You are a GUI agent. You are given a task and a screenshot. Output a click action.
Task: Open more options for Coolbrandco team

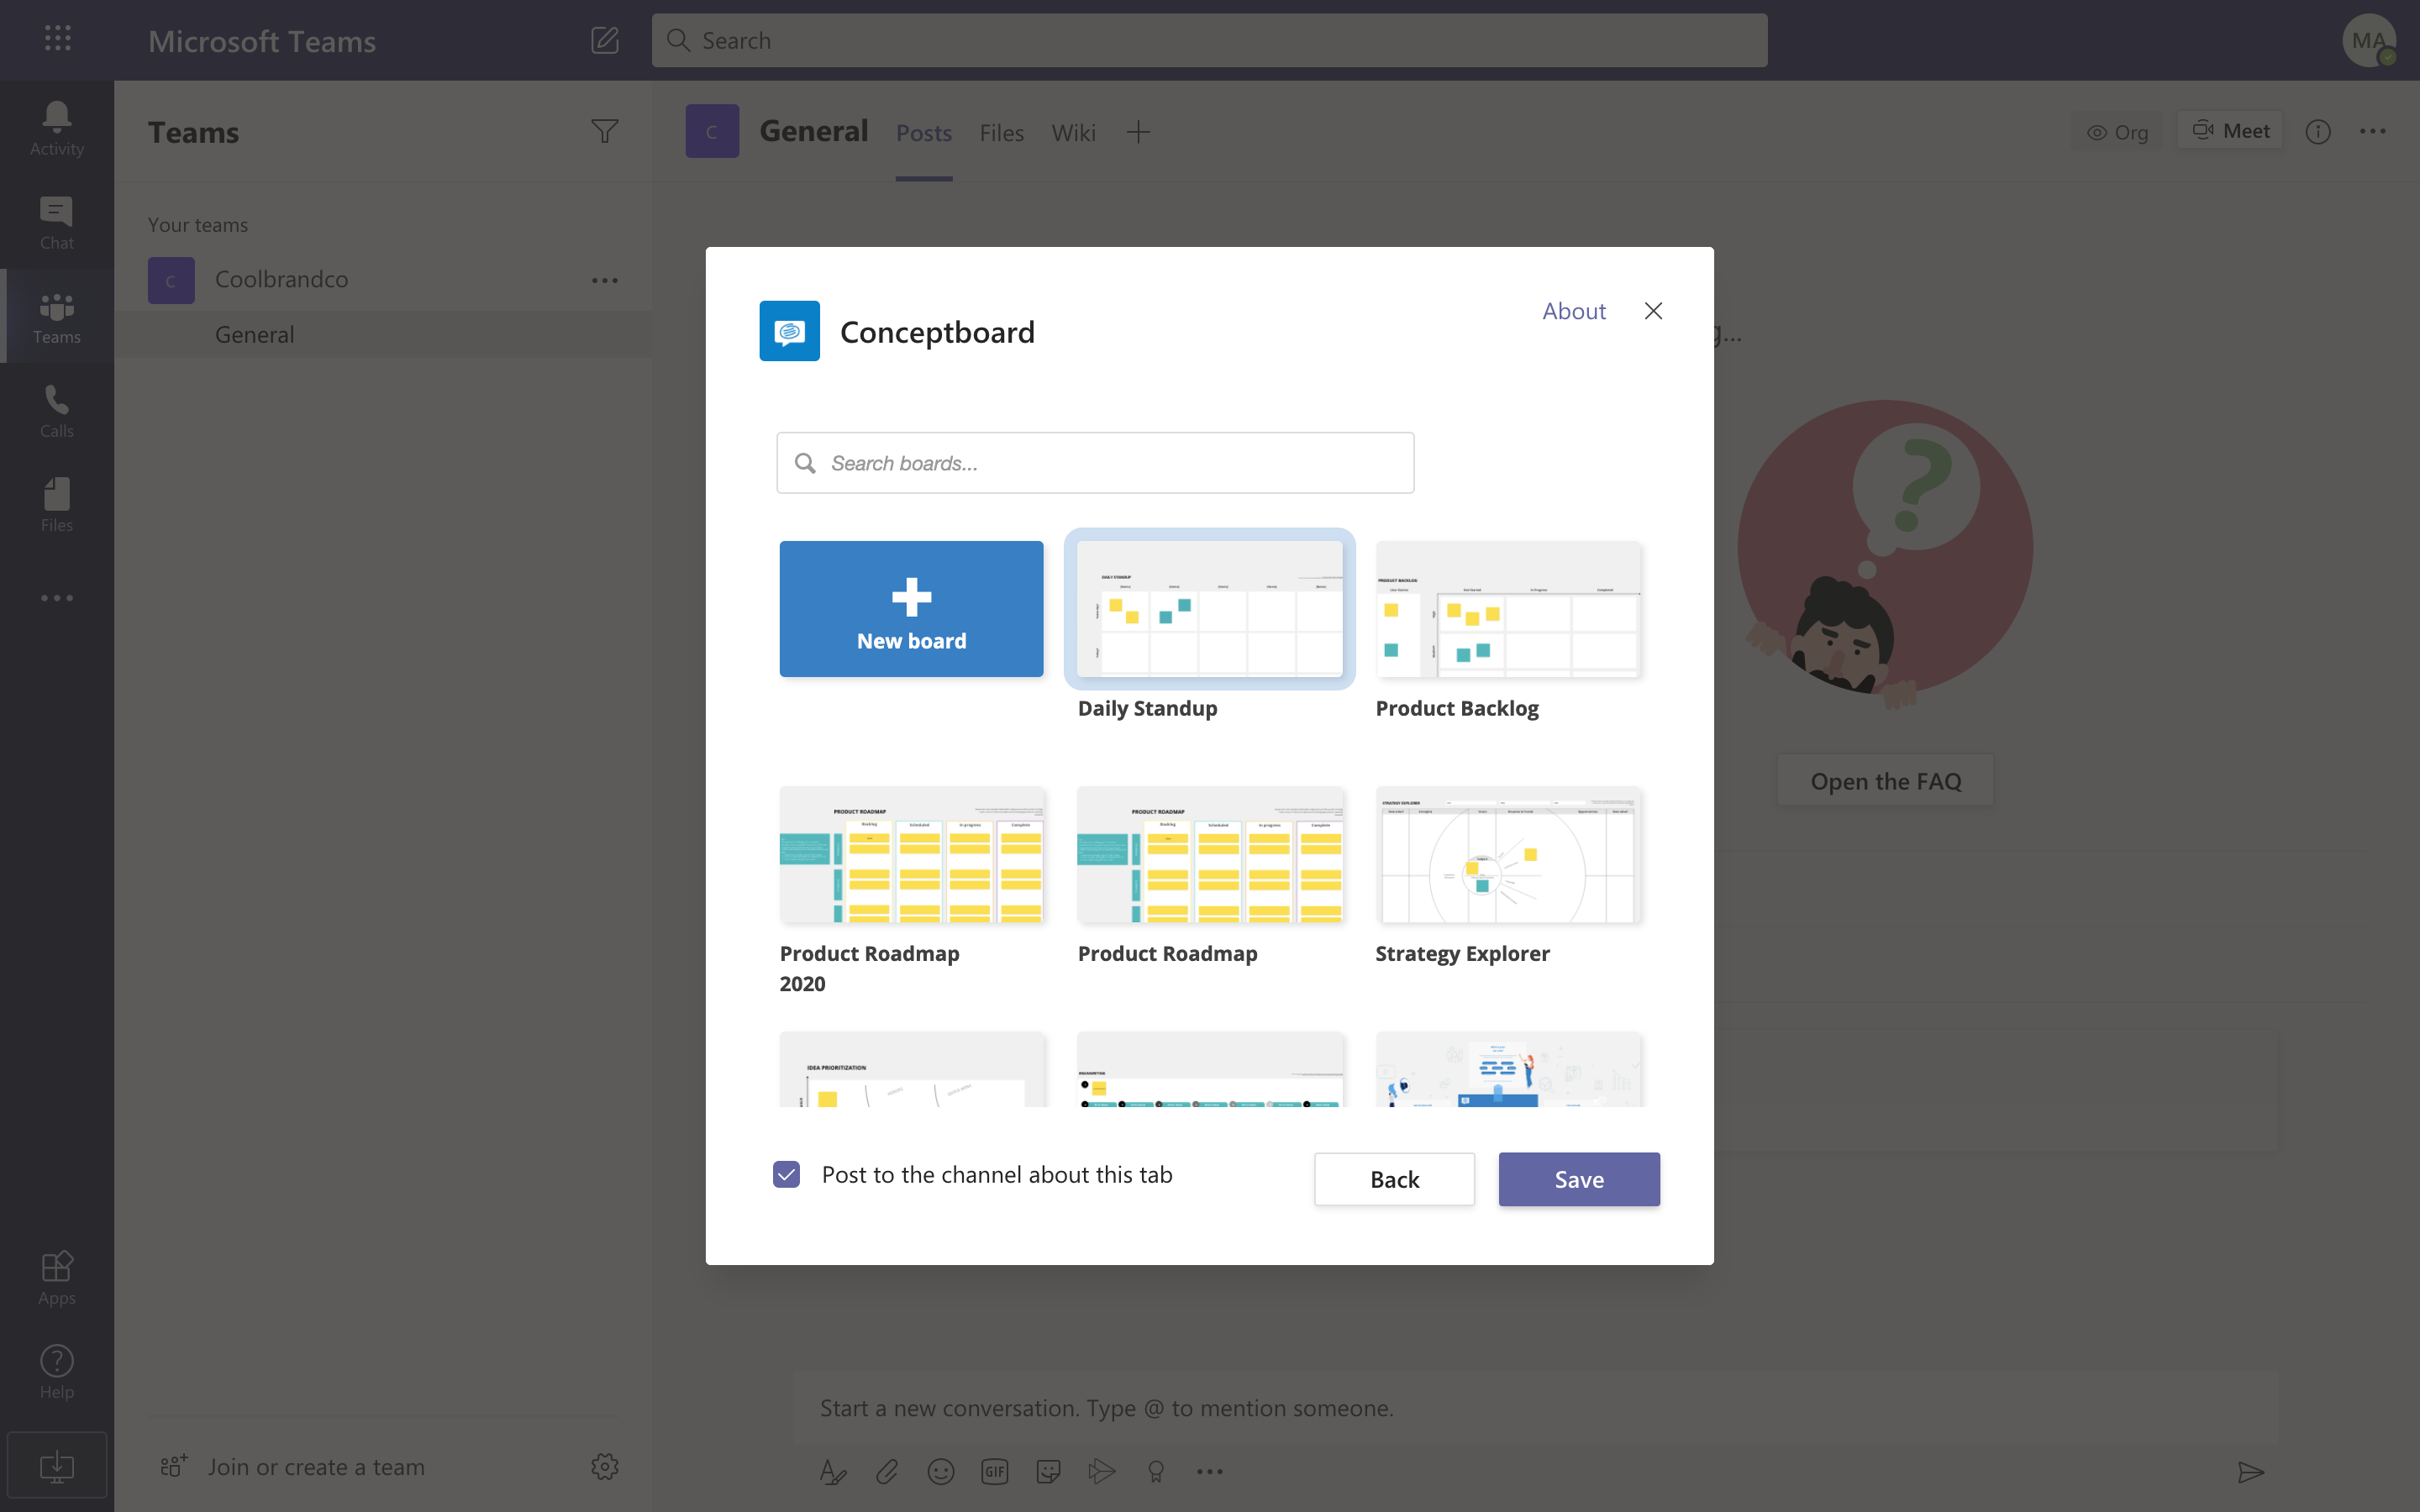pos(605,281)
